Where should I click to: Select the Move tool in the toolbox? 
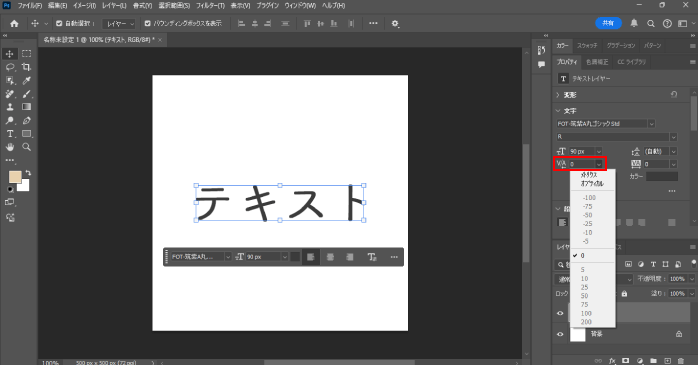coord(10,54)
